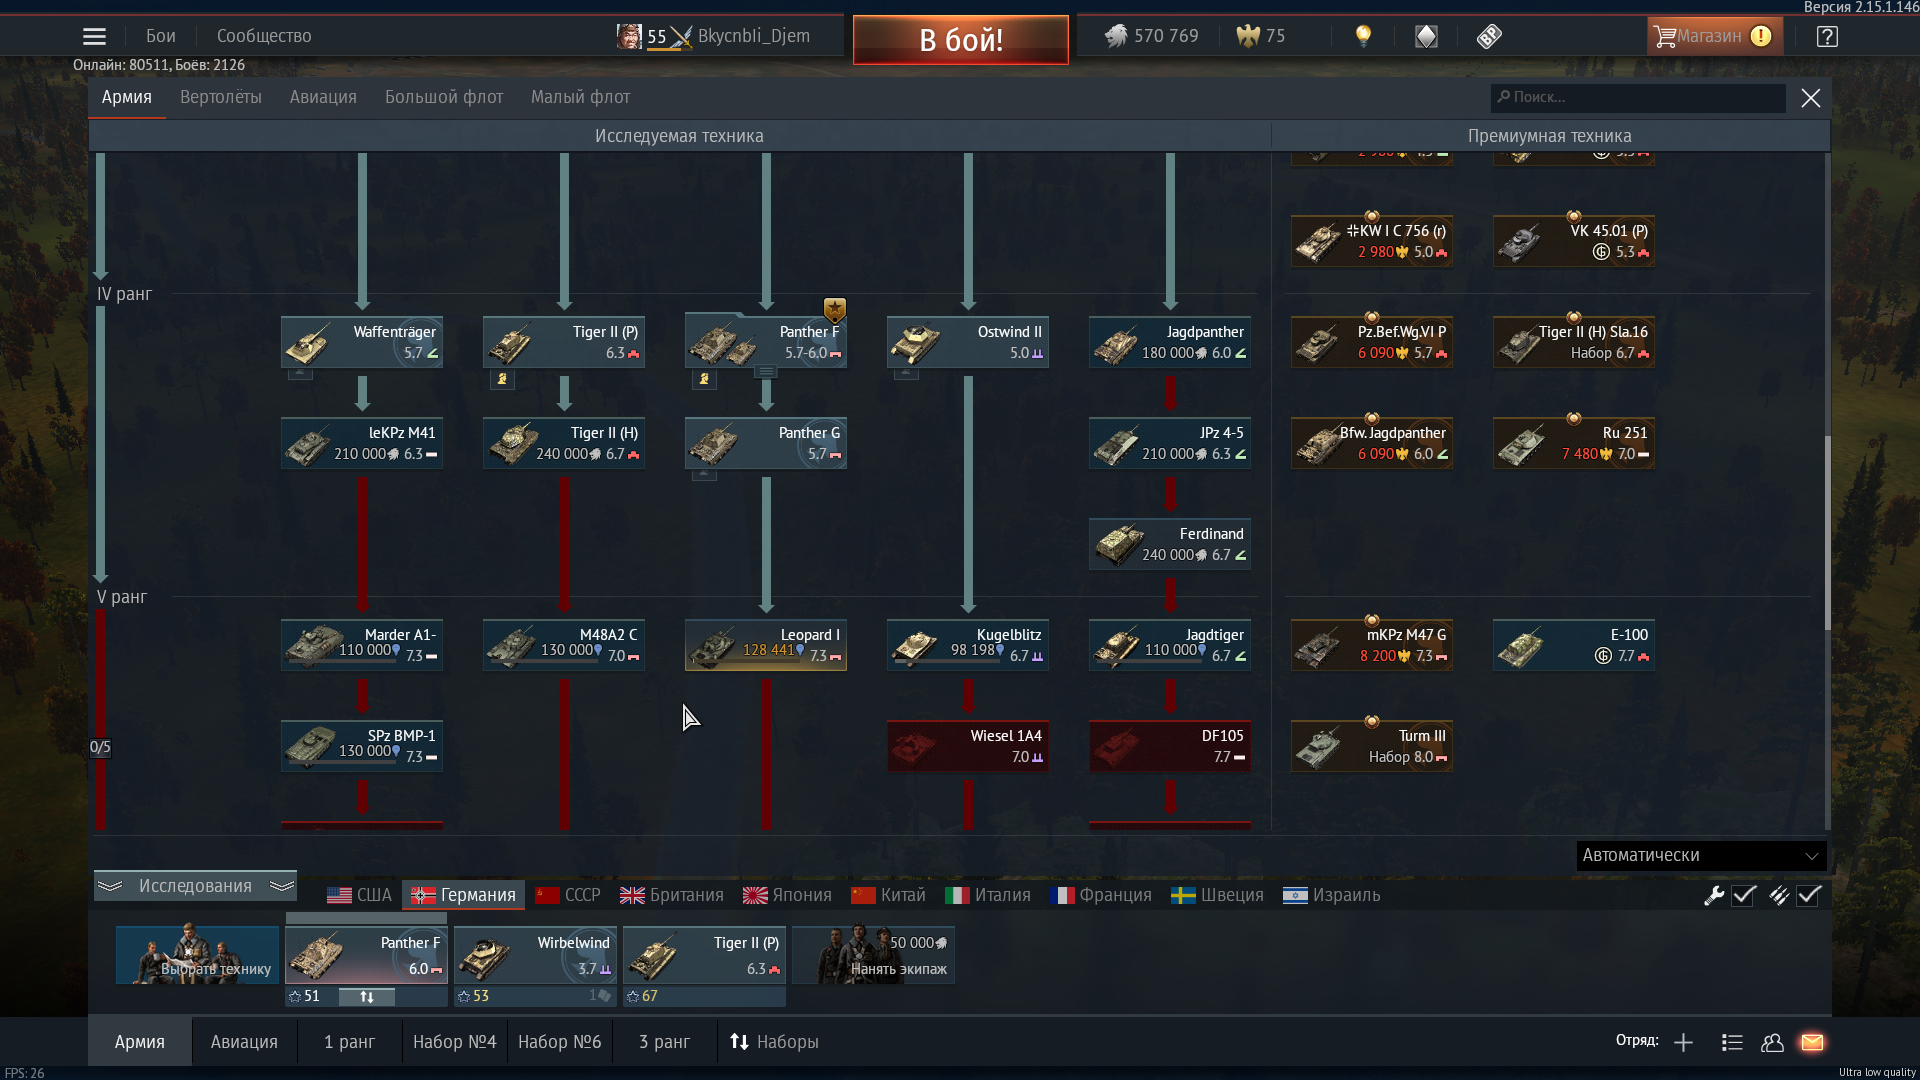
Task: Open the Автоматически dropdown
Action: pos(1701,856)
